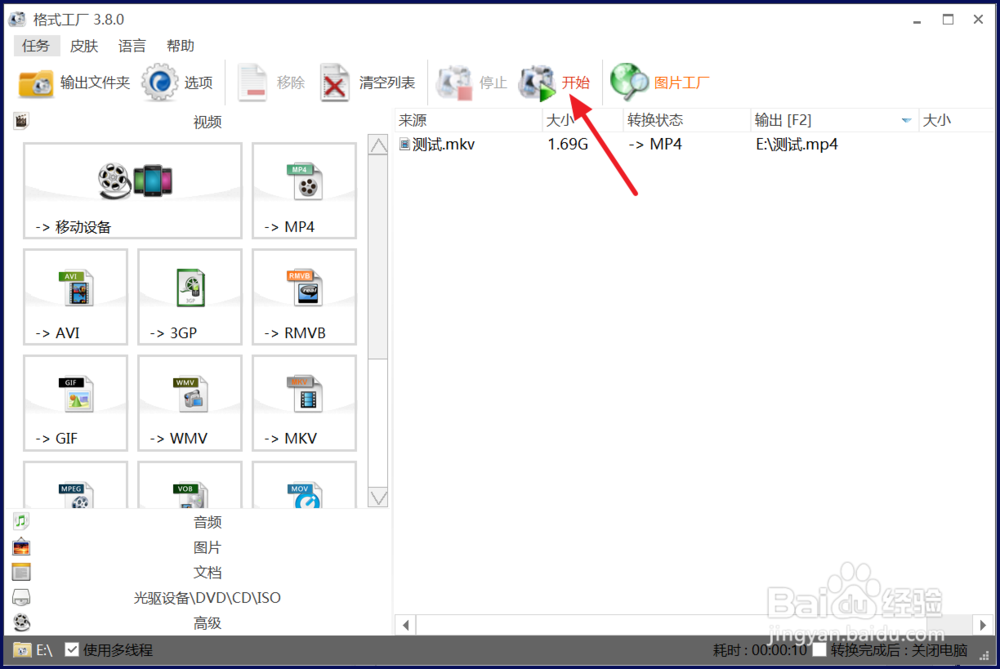Select the RMVB format icon
This screenshot has width=1000, height=669.
[303, 295]
